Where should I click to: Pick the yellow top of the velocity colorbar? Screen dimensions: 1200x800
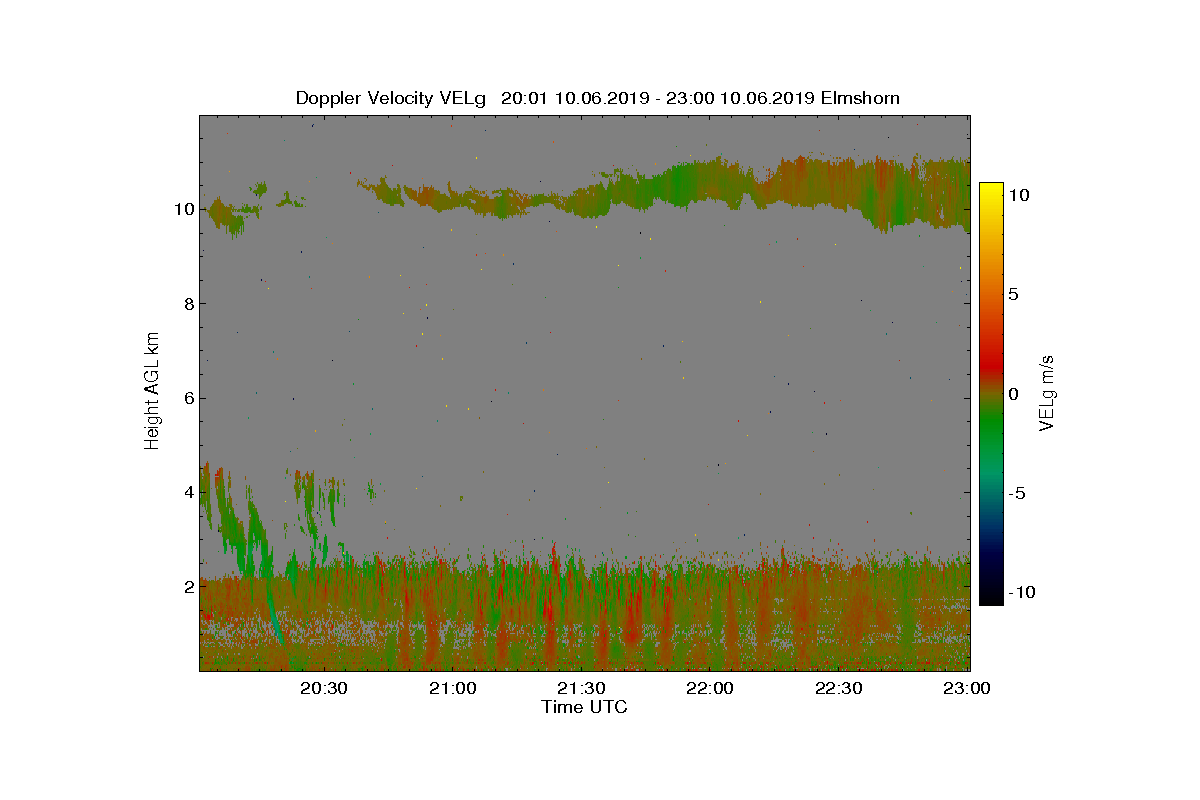(x=991, y=192)
